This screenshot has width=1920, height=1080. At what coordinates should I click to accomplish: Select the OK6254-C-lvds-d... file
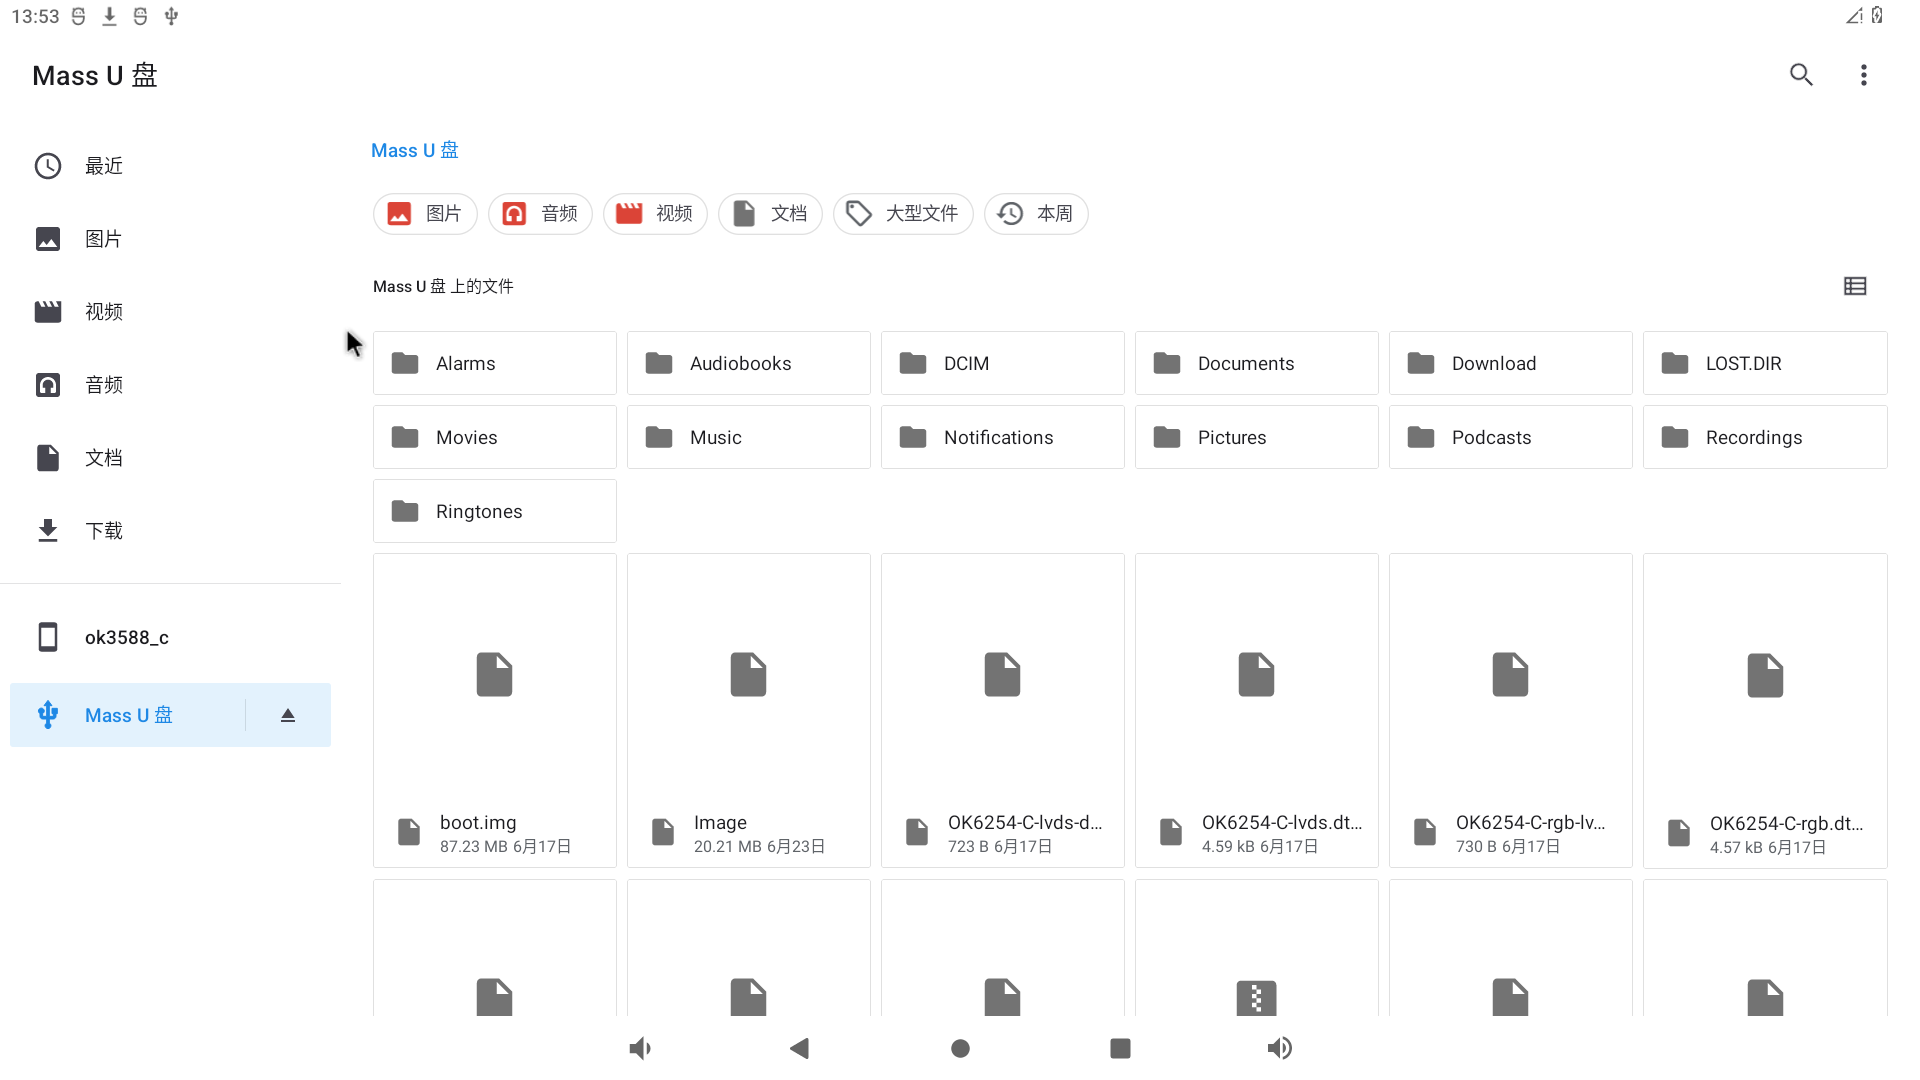(1003, 711)
